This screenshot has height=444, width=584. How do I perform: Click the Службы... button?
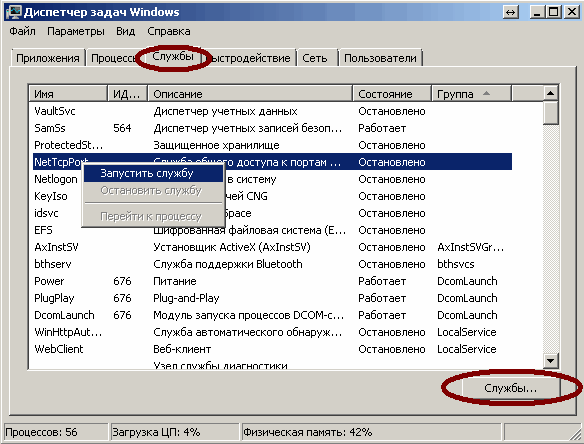click(510, 388)
